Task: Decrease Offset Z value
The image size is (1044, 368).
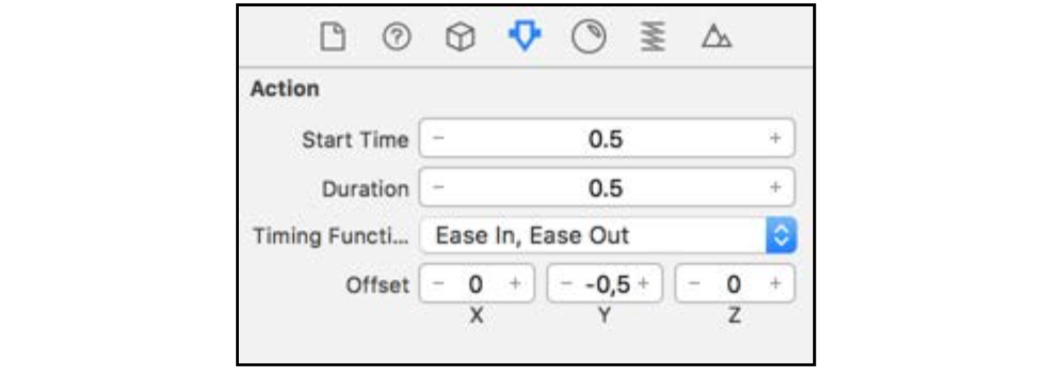Action: click(694, 283)
